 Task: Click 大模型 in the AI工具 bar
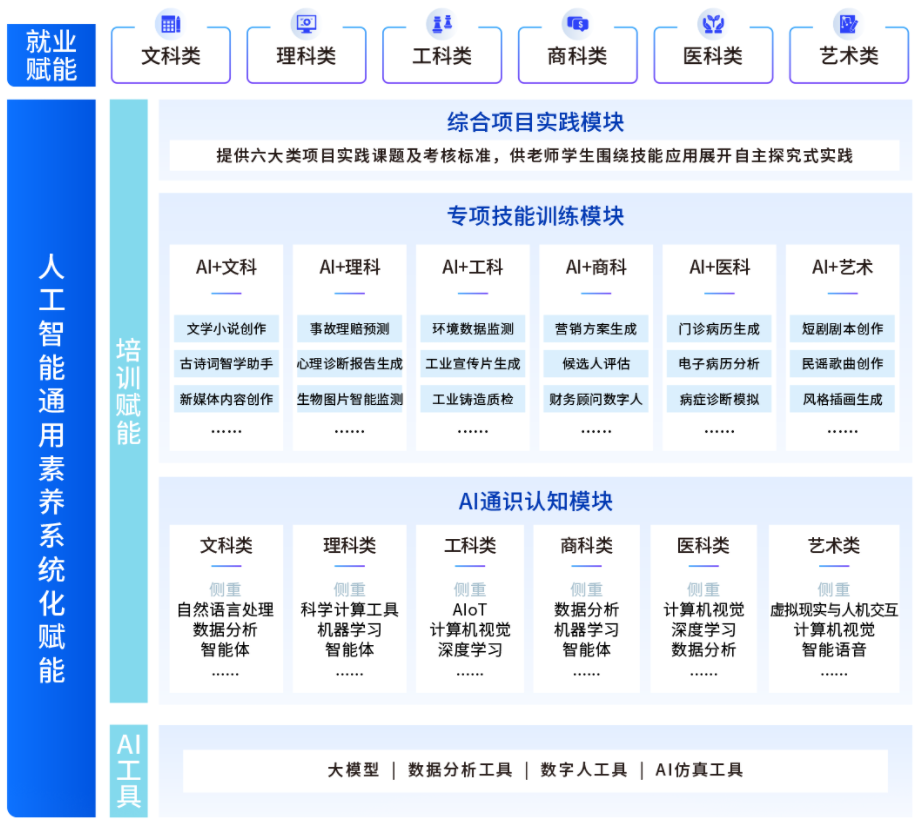(x=353, y=770)
